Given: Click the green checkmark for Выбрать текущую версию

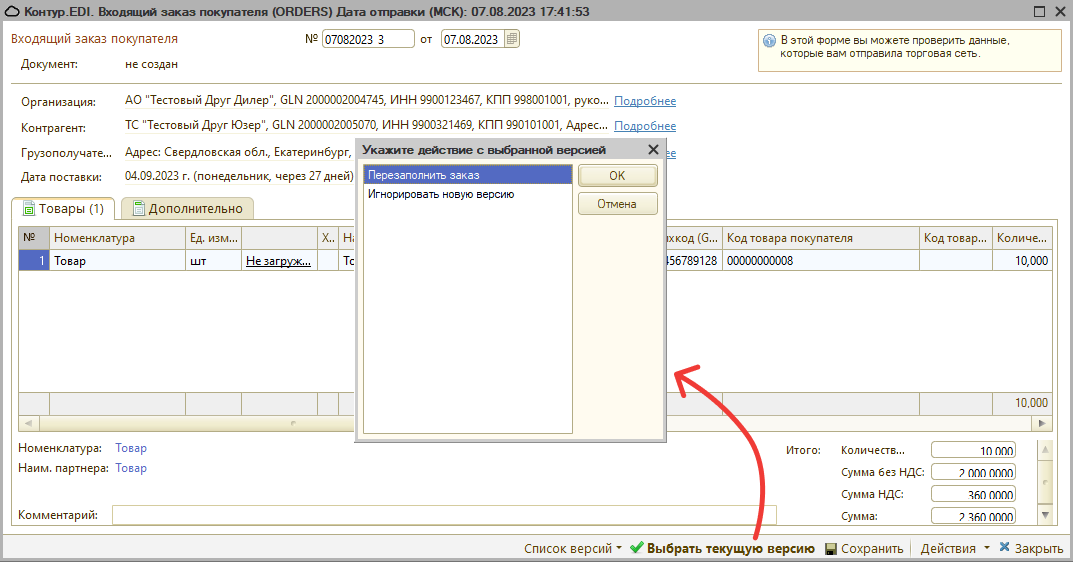Looking at the screenshot, I should pos(636,549).
